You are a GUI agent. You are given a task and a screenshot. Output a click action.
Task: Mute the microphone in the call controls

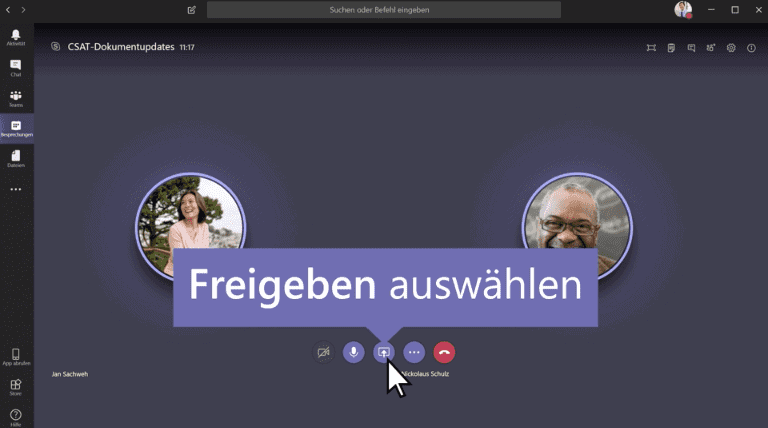pyautogui.click(x=353, y=352)
